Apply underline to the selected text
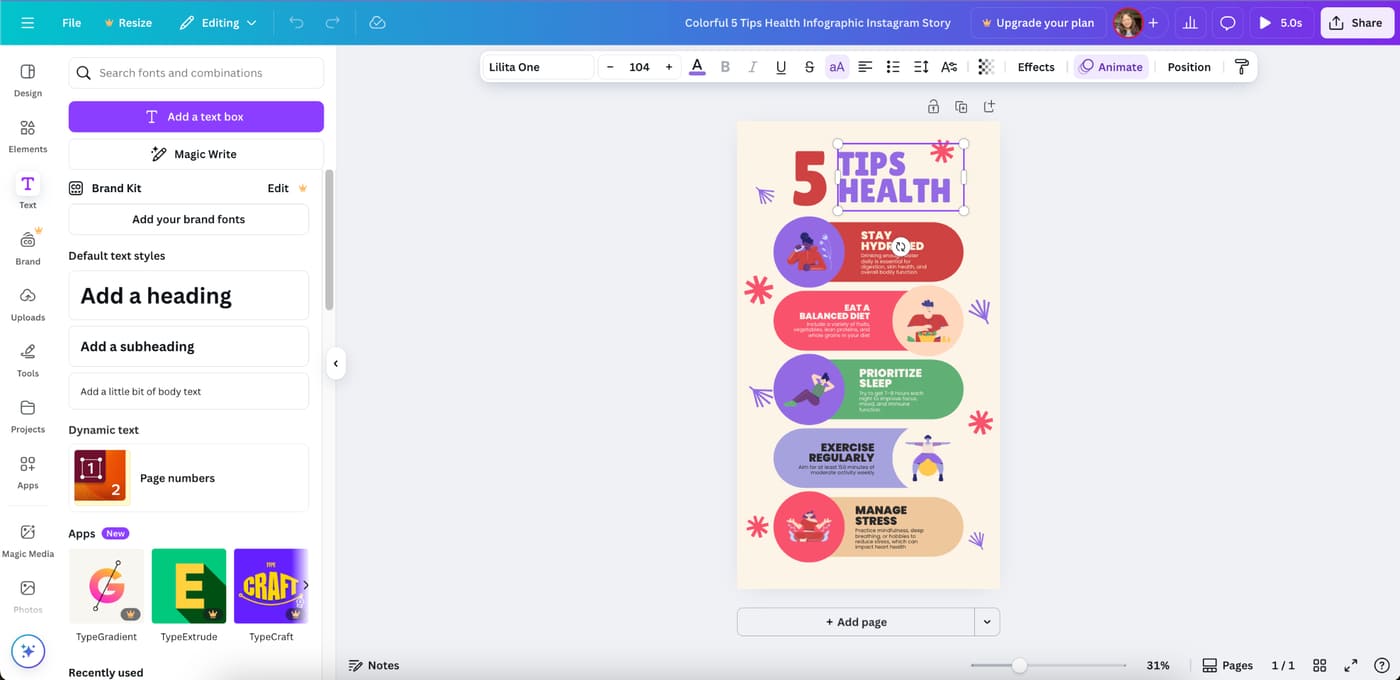1400x680 pixels. [x=781, y=66]
